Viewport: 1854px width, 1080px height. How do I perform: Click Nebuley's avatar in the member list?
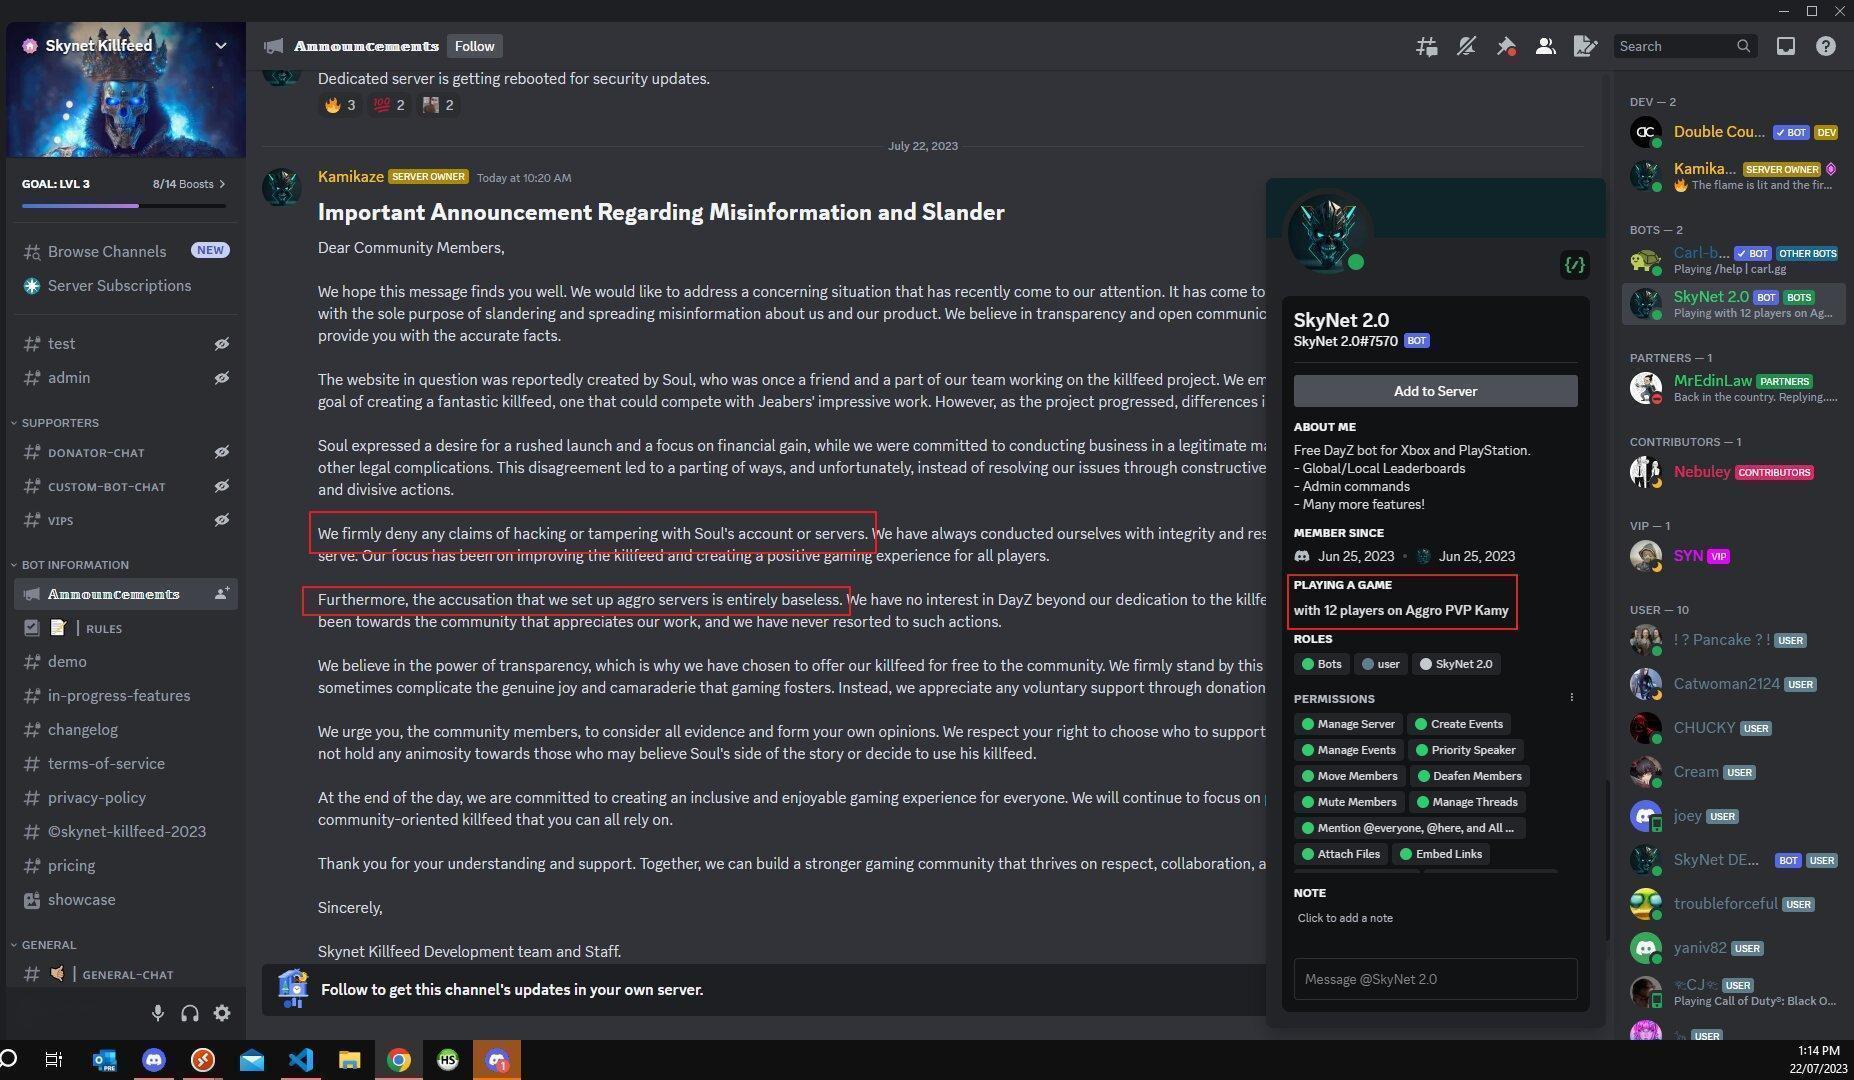click(x=1646, y=472)
